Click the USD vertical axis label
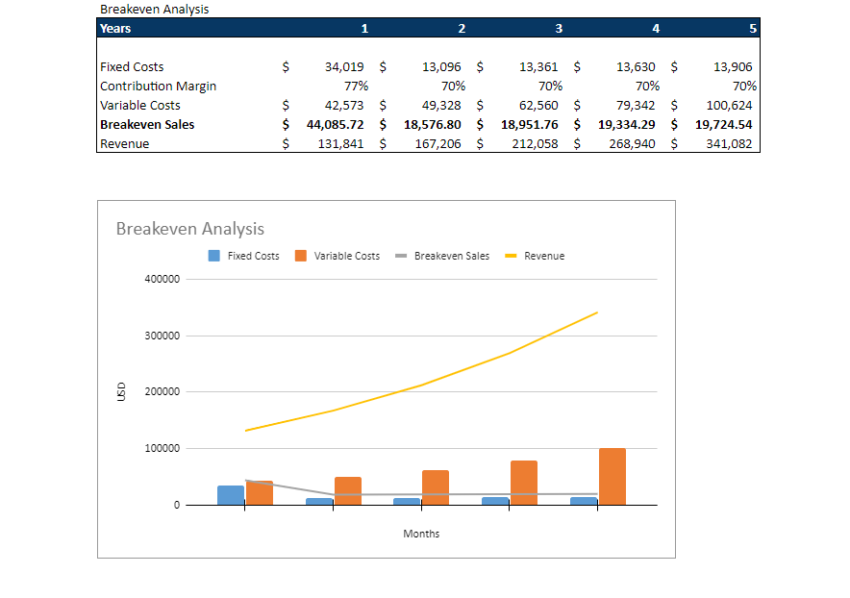 coord(122,390)
